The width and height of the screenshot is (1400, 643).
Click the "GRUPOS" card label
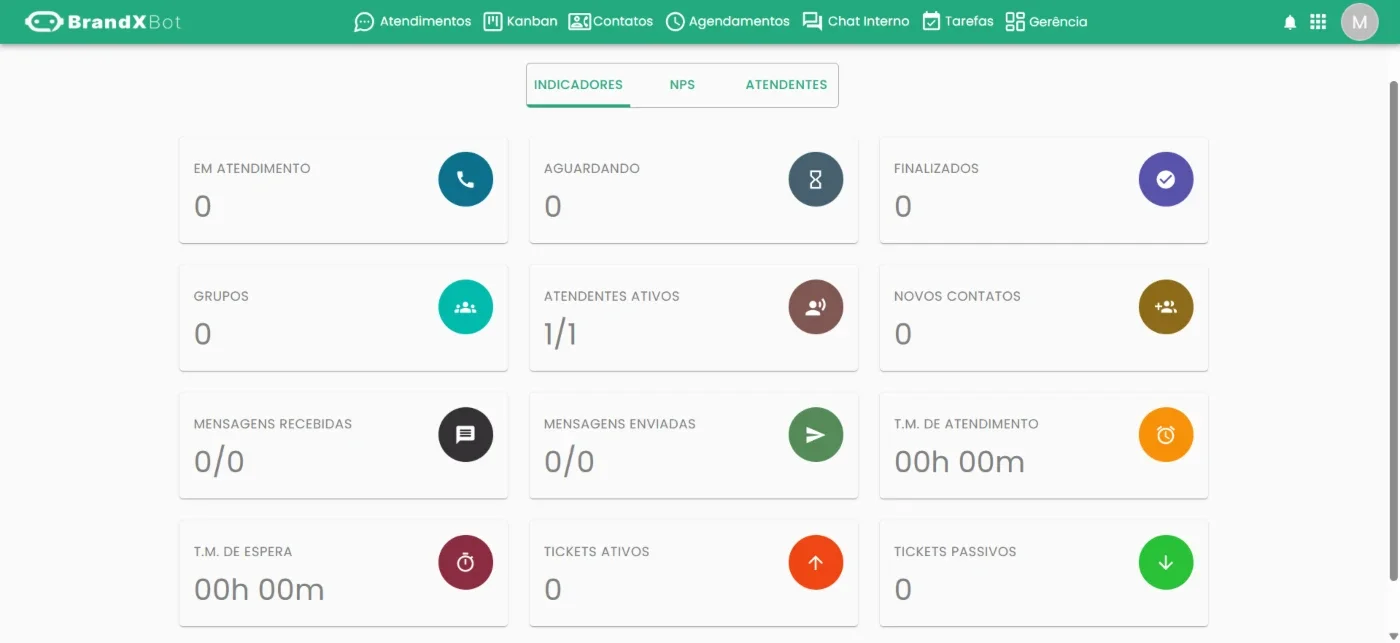coord(221,297)
